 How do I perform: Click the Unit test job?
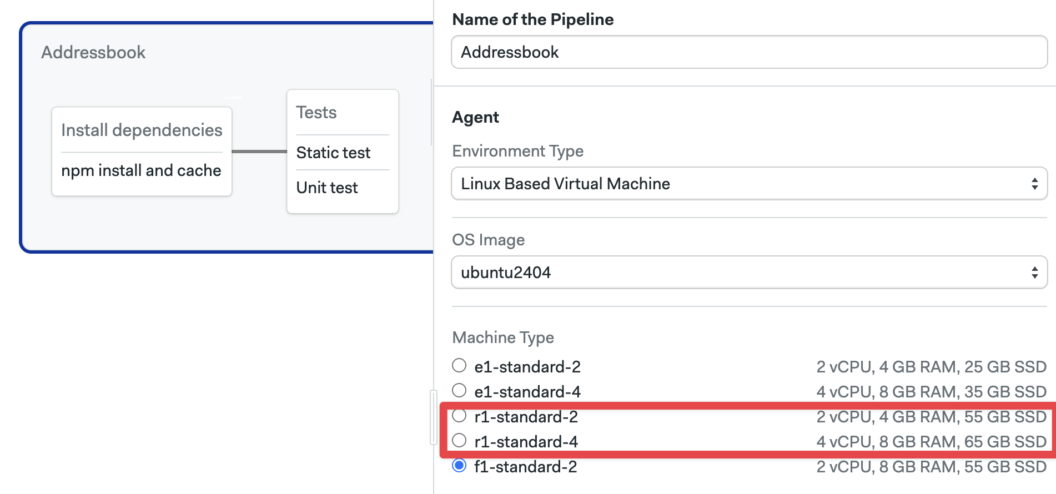pos(327,188)
